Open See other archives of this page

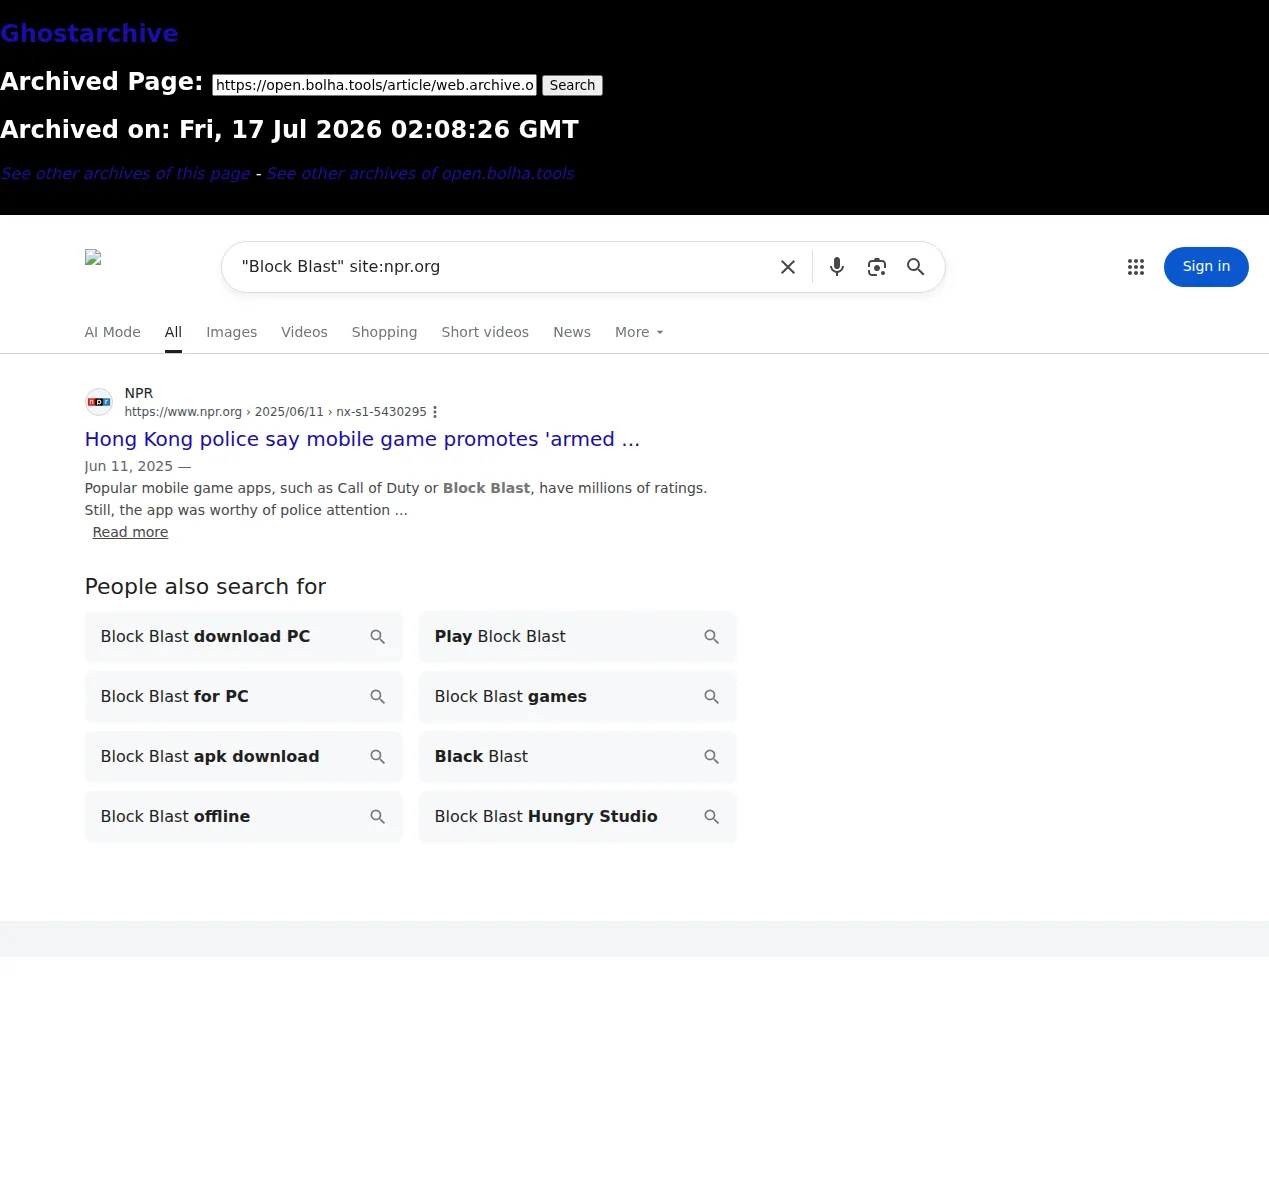(125, 173)
